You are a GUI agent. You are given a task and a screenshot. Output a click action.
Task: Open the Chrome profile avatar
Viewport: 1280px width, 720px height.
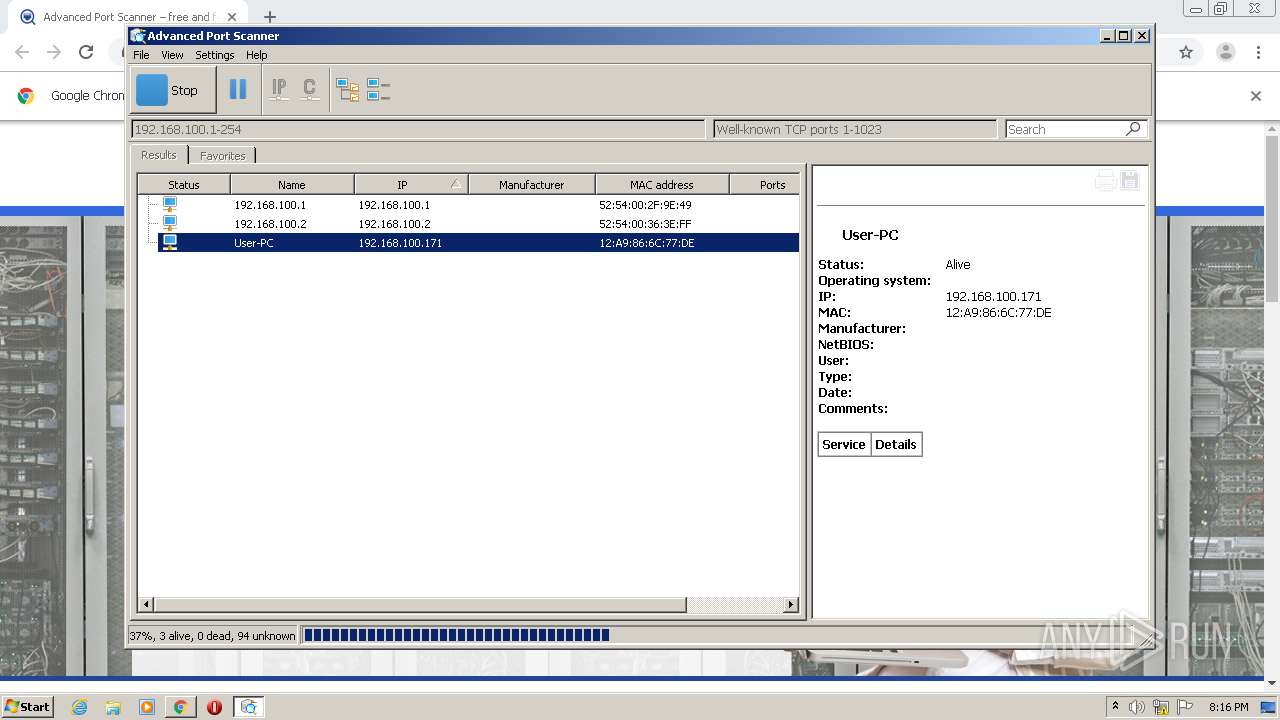pos(1225,52)
